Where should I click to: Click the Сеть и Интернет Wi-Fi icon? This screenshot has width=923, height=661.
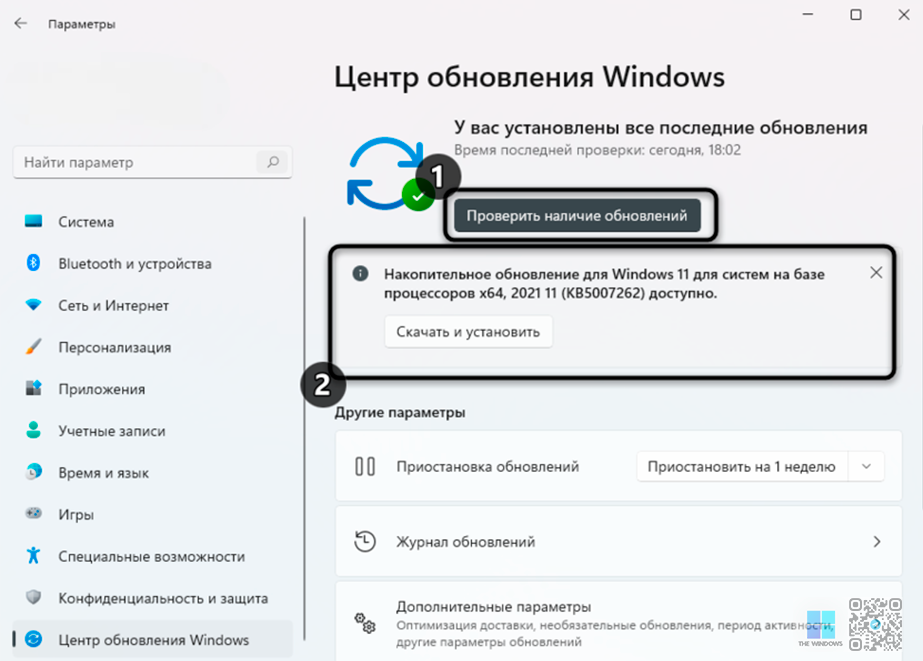34,305
